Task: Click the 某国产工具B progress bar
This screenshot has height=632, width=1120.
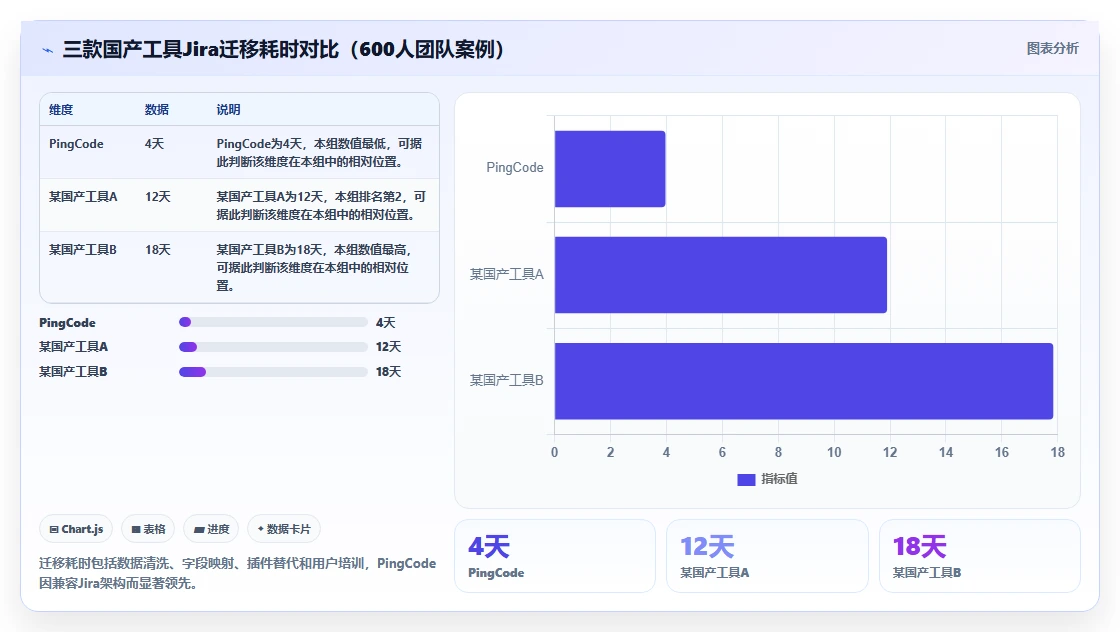Action: coord(273,372)
